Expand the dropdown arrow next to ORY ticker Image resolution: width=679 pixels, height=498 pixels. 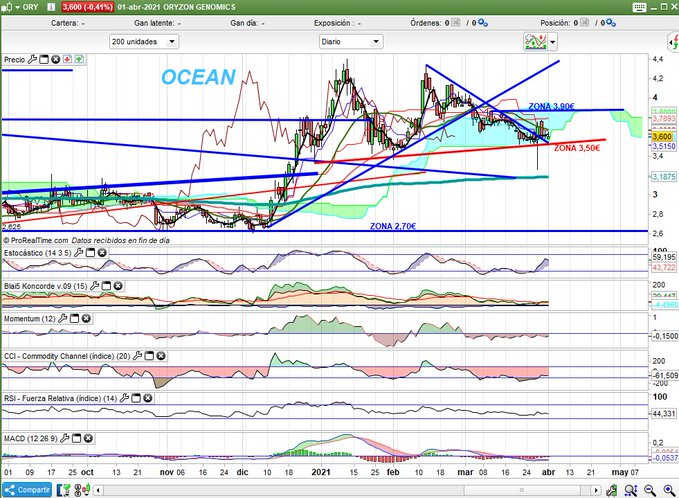17,7
